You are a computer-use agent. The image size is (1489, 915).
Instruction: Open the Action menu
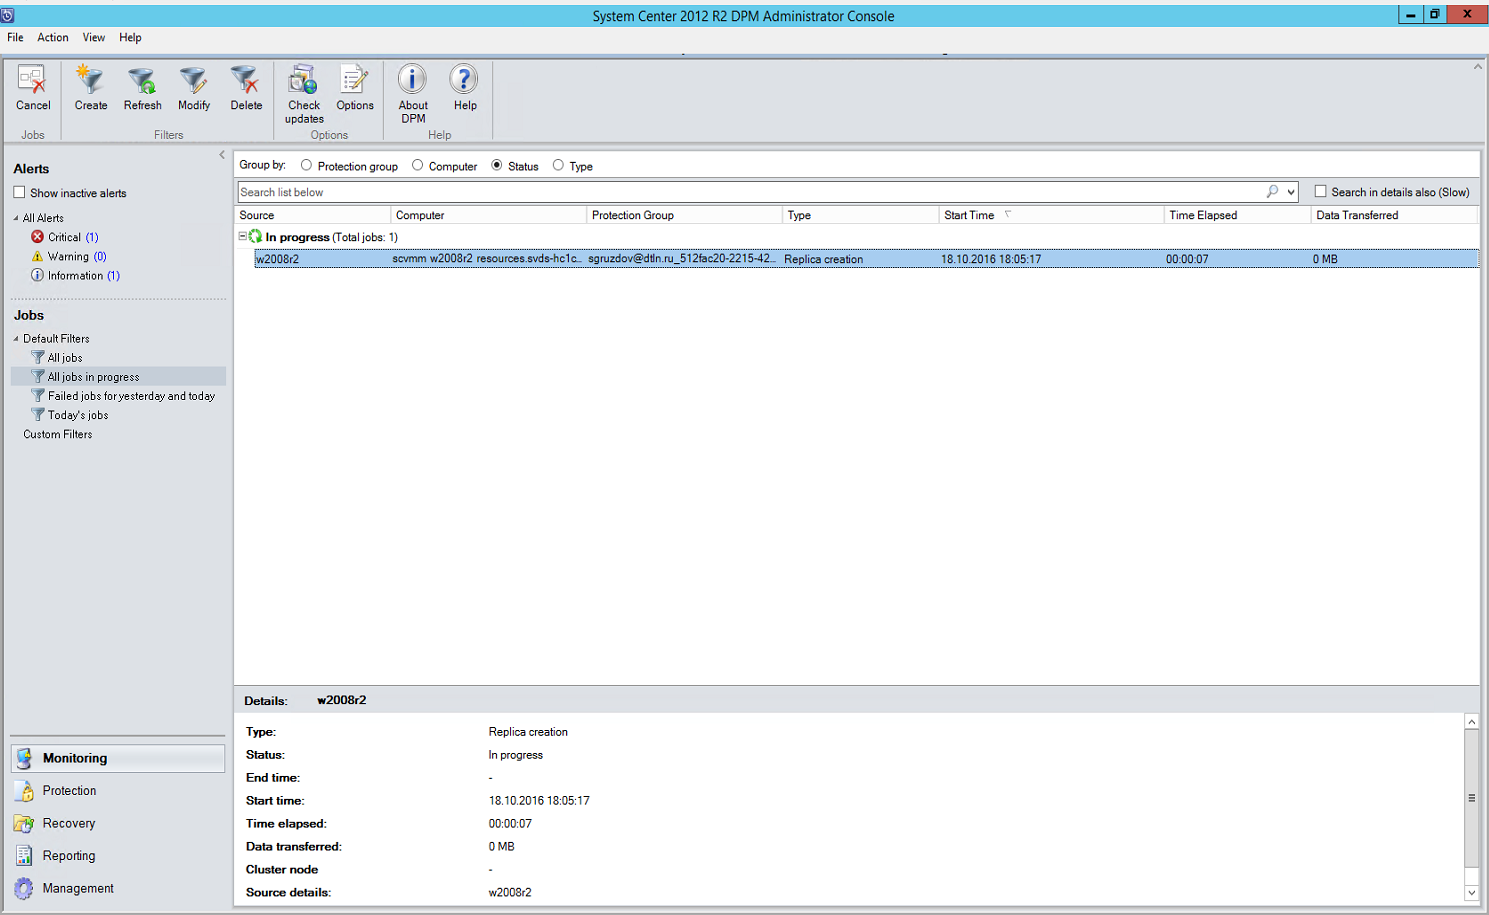53,37
